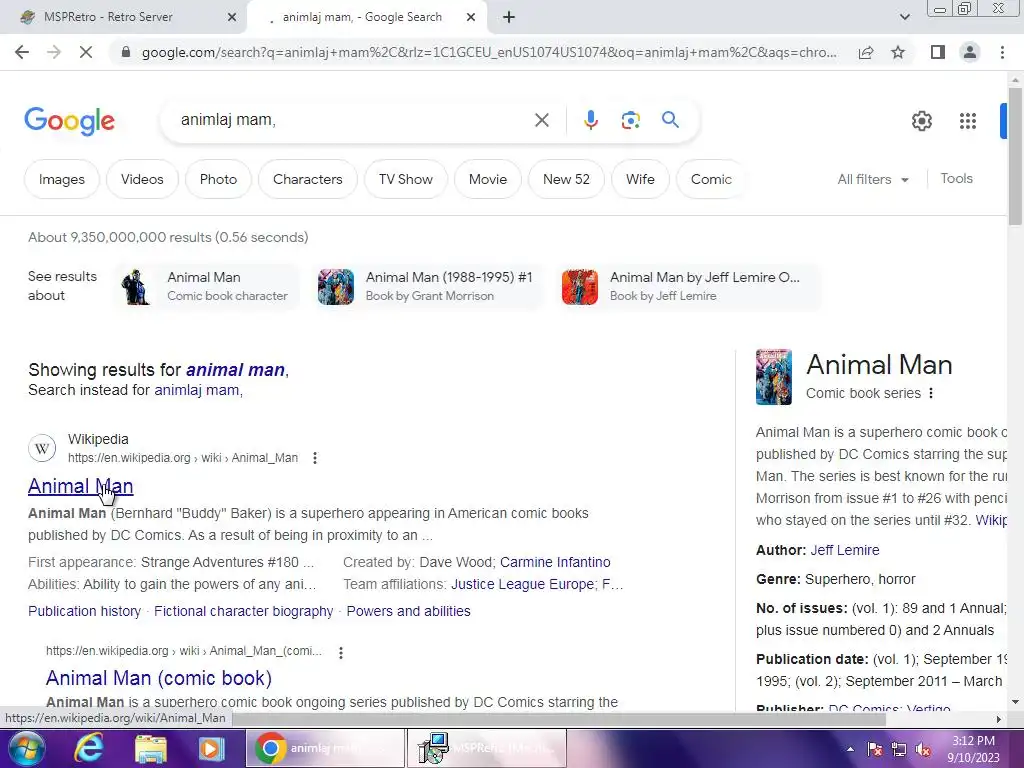Switch to the Chrome taskbar button

click(325, 748)
